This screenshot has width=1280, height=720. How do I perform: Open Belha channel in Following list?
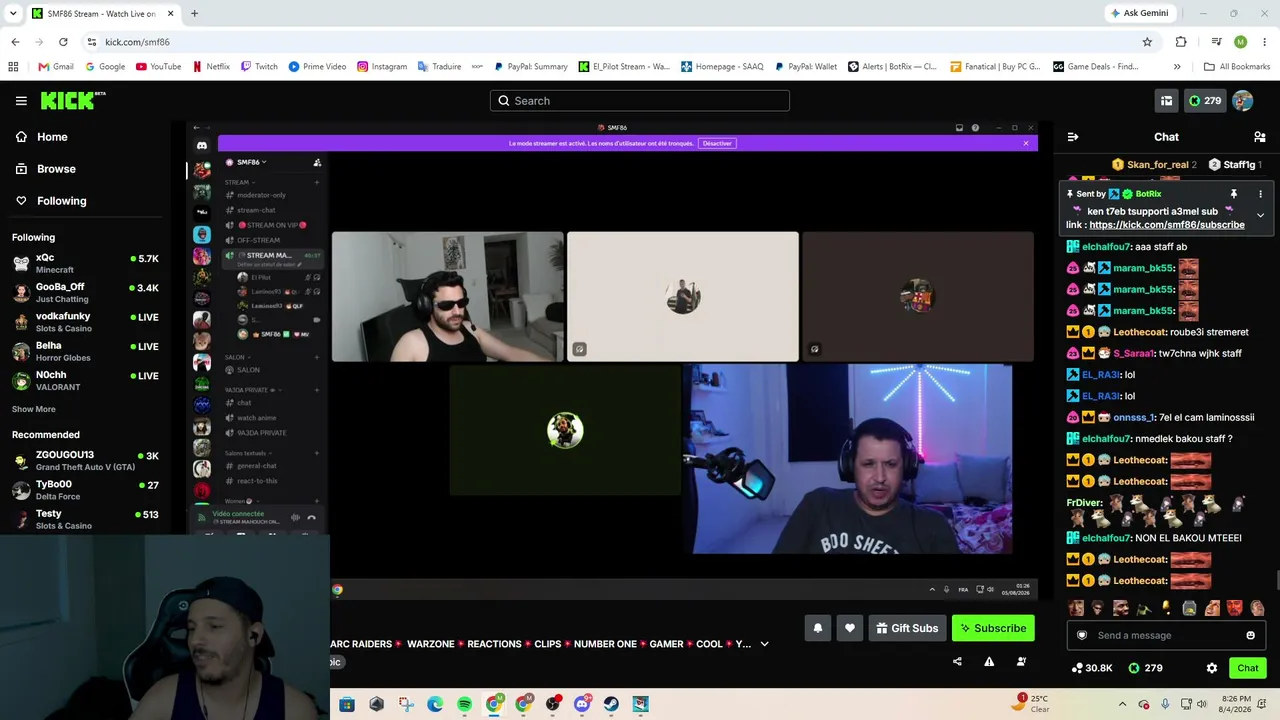point(85,351)
